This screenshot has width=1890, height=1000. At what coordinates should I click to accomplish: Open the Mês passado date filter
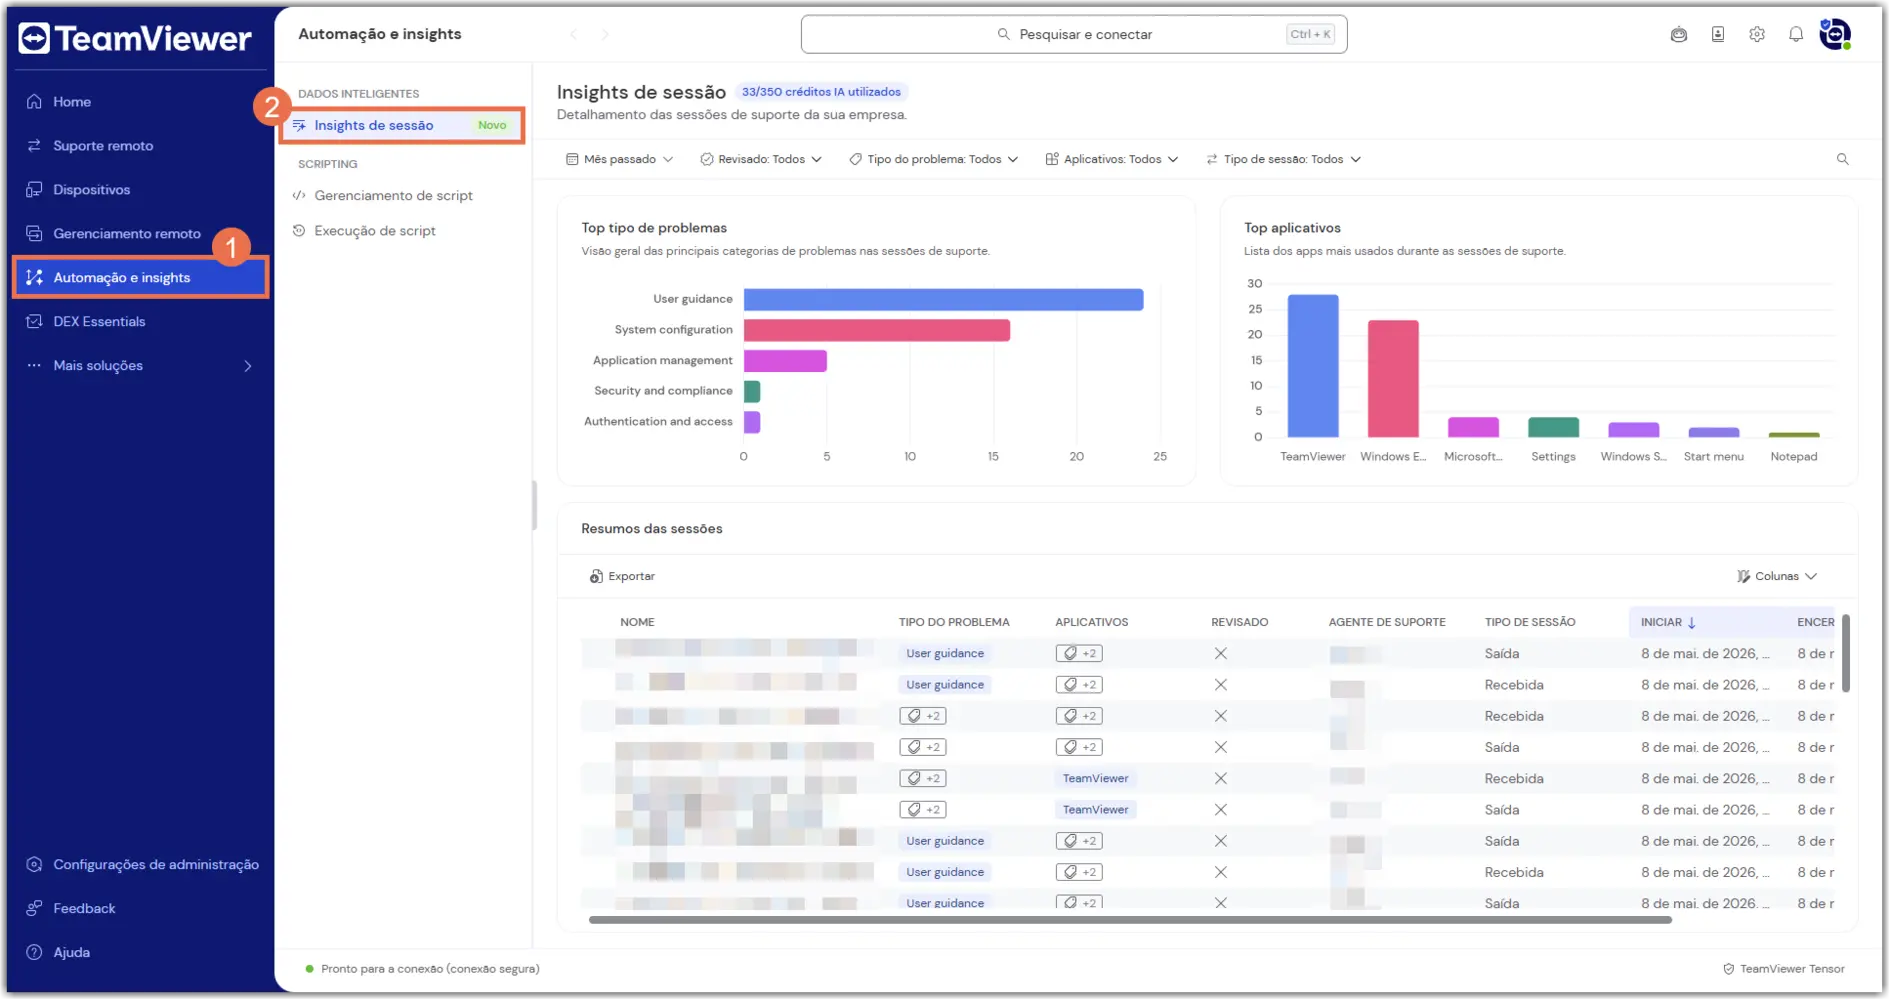point(620,159)
